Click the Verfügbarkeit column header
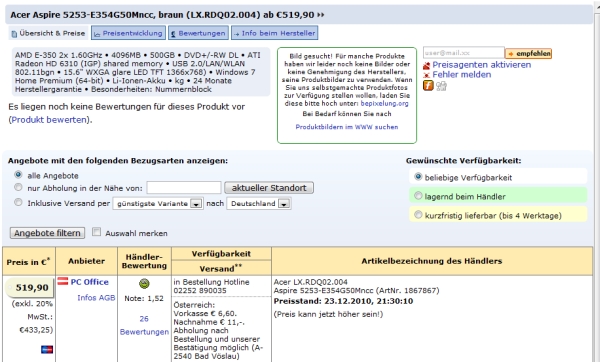600x362 pixels. tap(221, 254)
